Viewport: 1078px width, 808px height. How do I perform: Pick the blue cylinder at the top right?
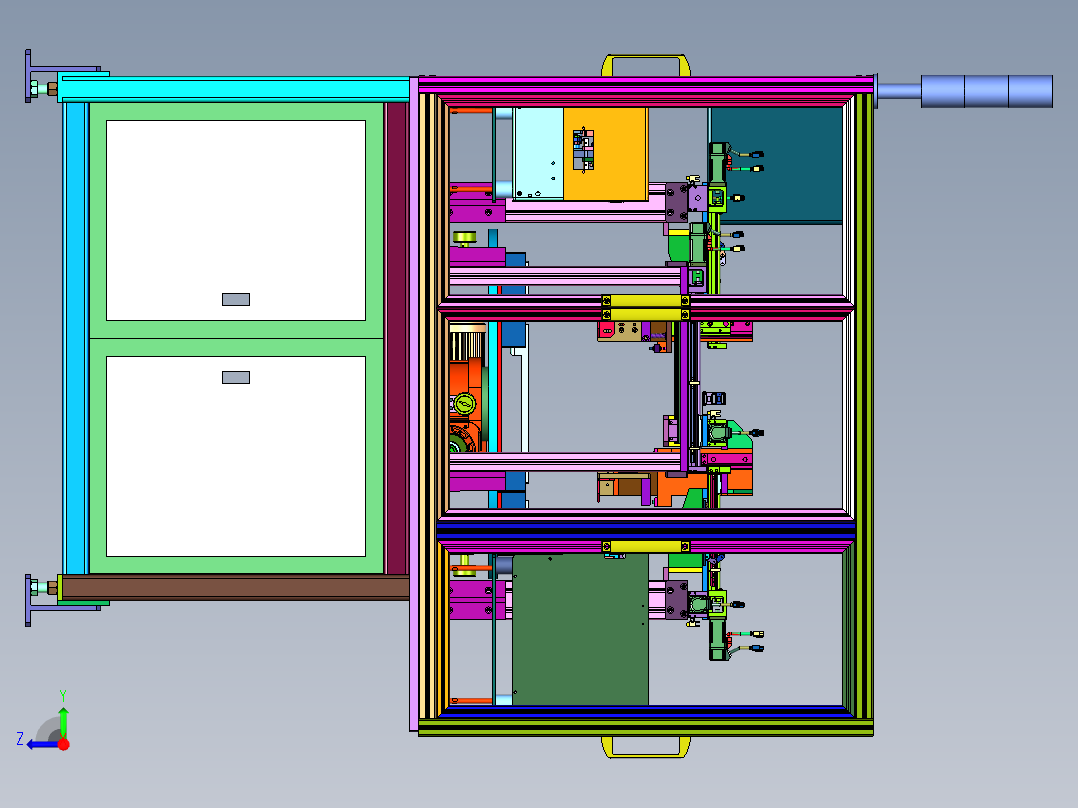pos(985,91)
